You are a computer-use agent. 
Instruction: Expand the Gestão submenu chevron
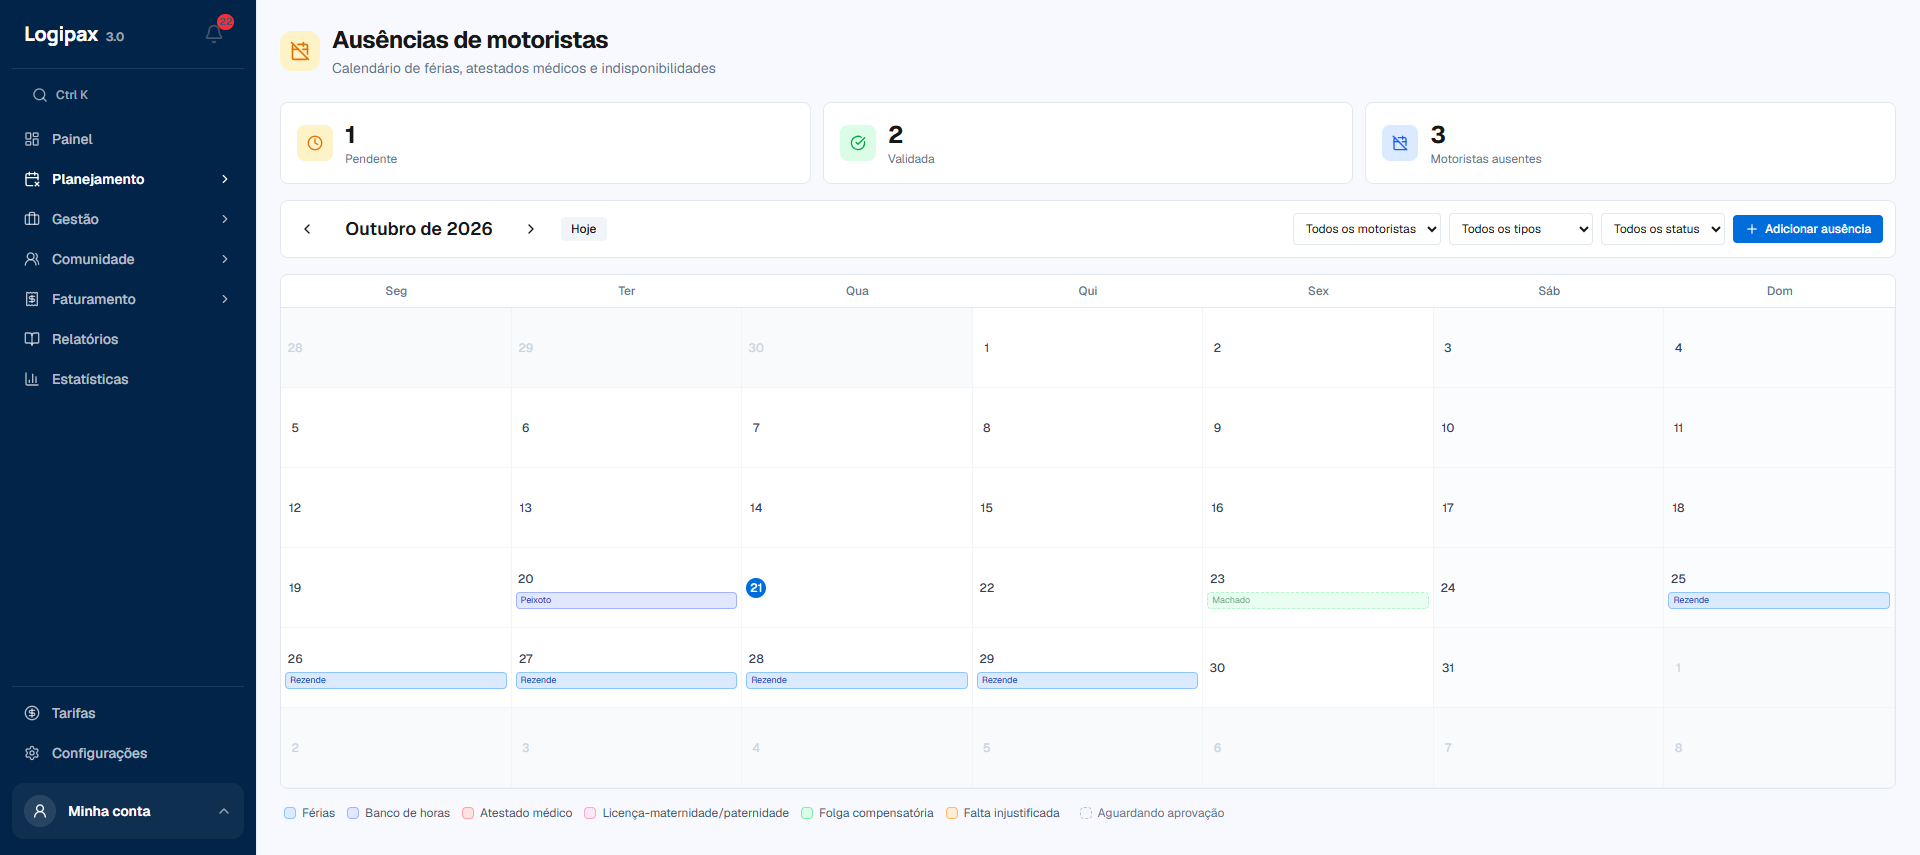(225, 219)
